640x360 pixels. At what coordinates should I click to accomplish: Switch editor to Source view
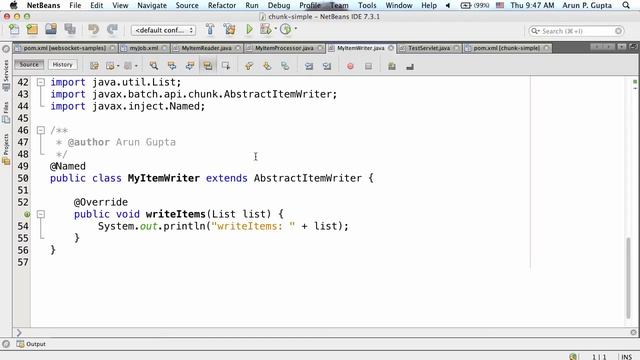point(29,64)
